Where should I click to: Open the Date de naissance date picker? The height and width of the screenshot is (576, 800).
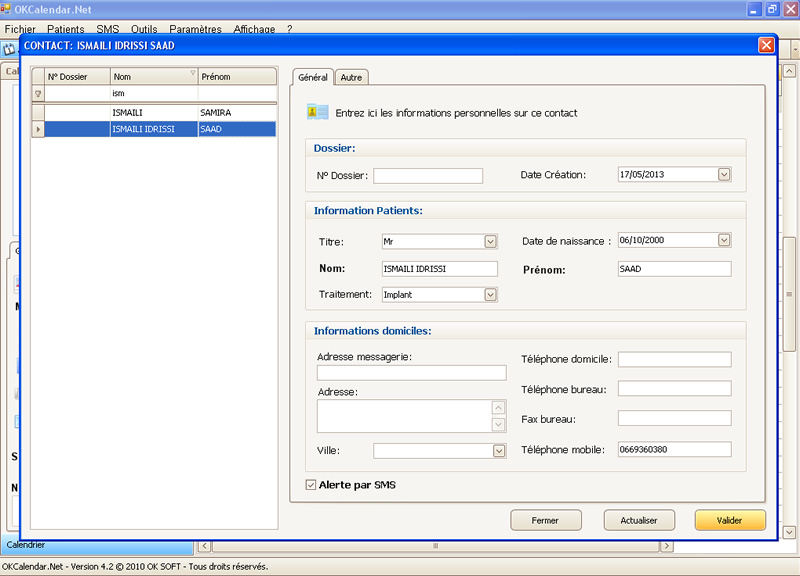(x=723, y=240)
